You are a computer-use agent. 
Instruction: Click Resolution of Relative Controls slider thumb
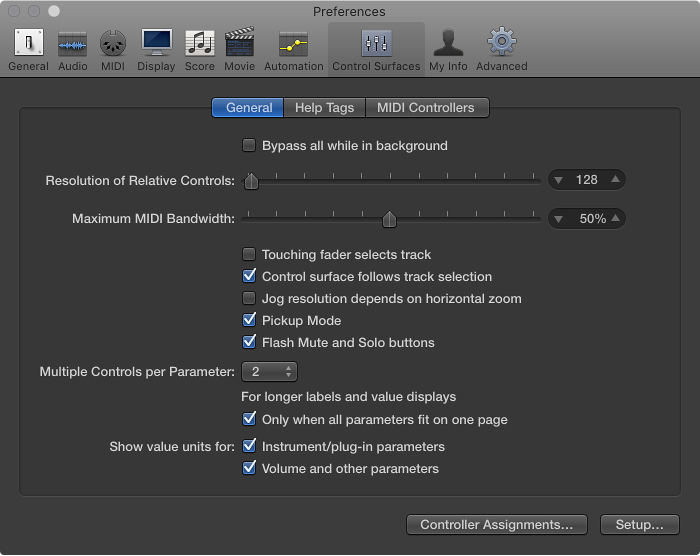point(251,181)
